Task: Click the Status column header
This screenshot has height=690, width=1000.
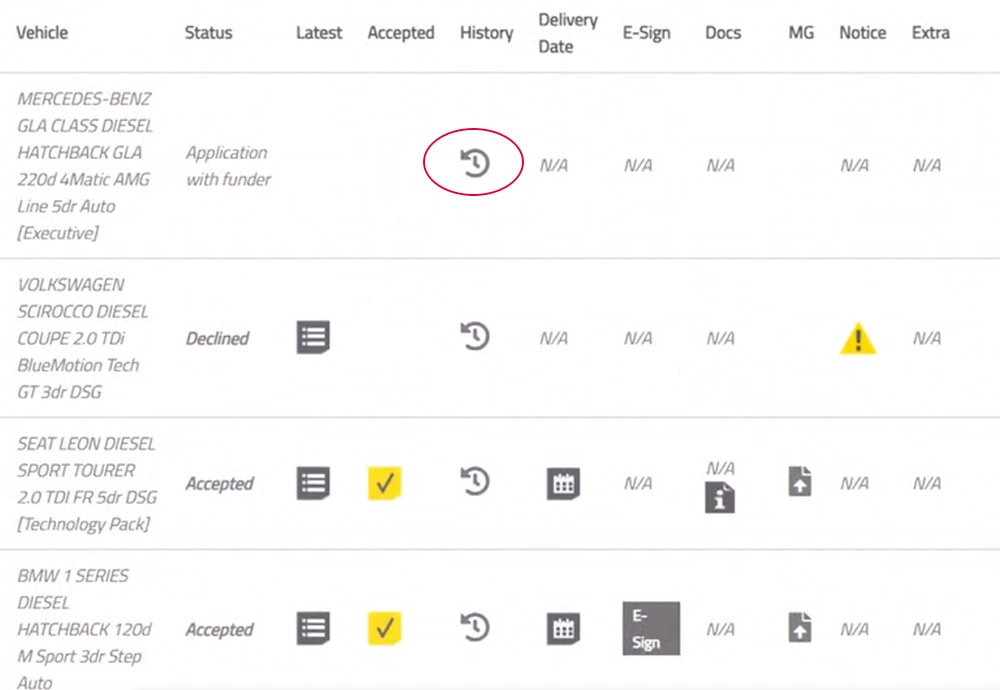Action: point(209,33)
